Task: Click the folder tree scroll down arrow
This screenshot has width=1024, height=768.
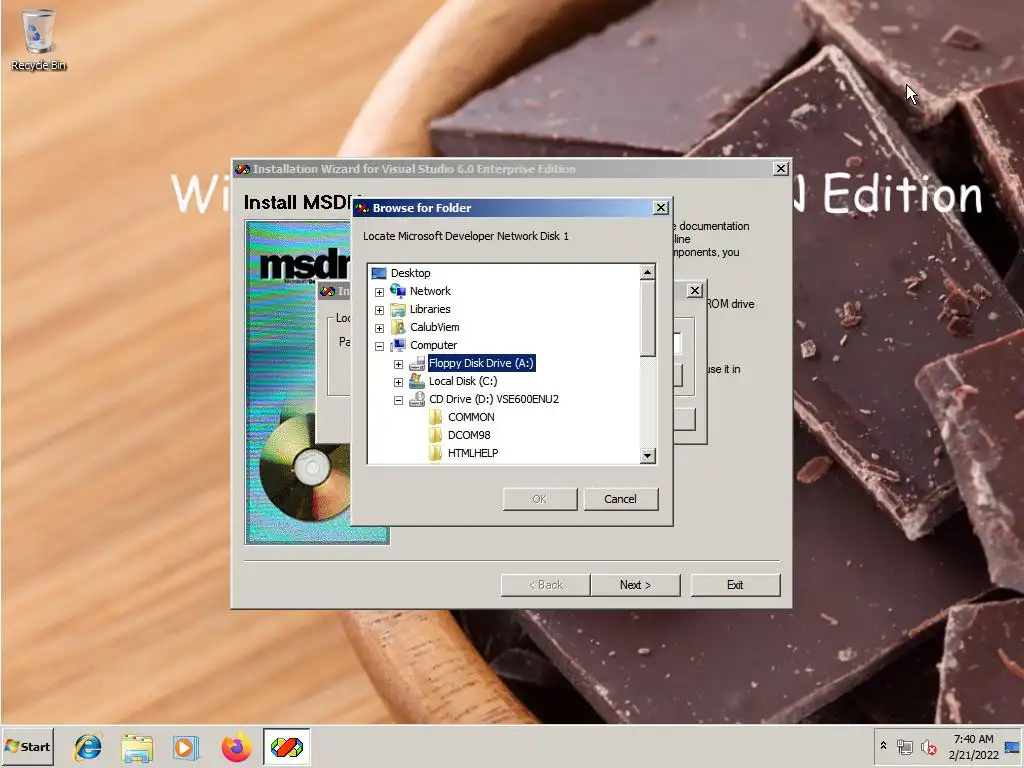Action: pyautogui.click(x=647, y=456)
